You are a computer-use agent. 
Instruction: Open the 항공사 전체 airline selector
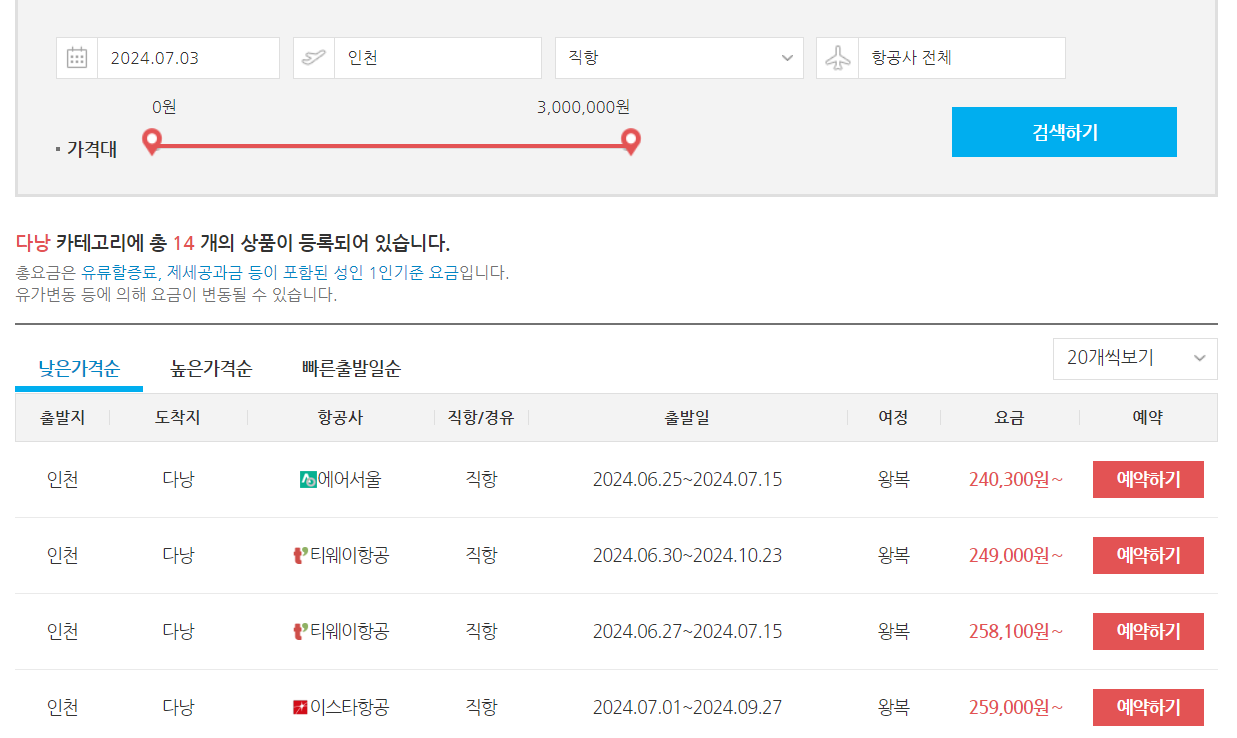click(x=961, y=57)
